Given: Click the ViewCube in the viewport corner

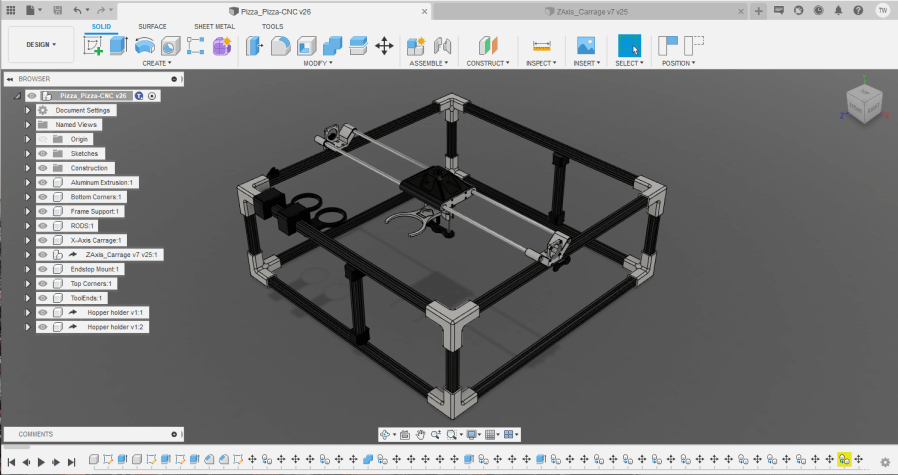Looking at the screenshot, I should click(x=864, y=101).
